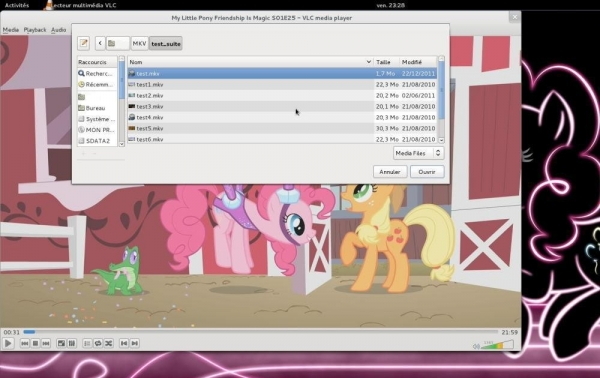Click the test4.mkv file thumbnail icon

132,117
